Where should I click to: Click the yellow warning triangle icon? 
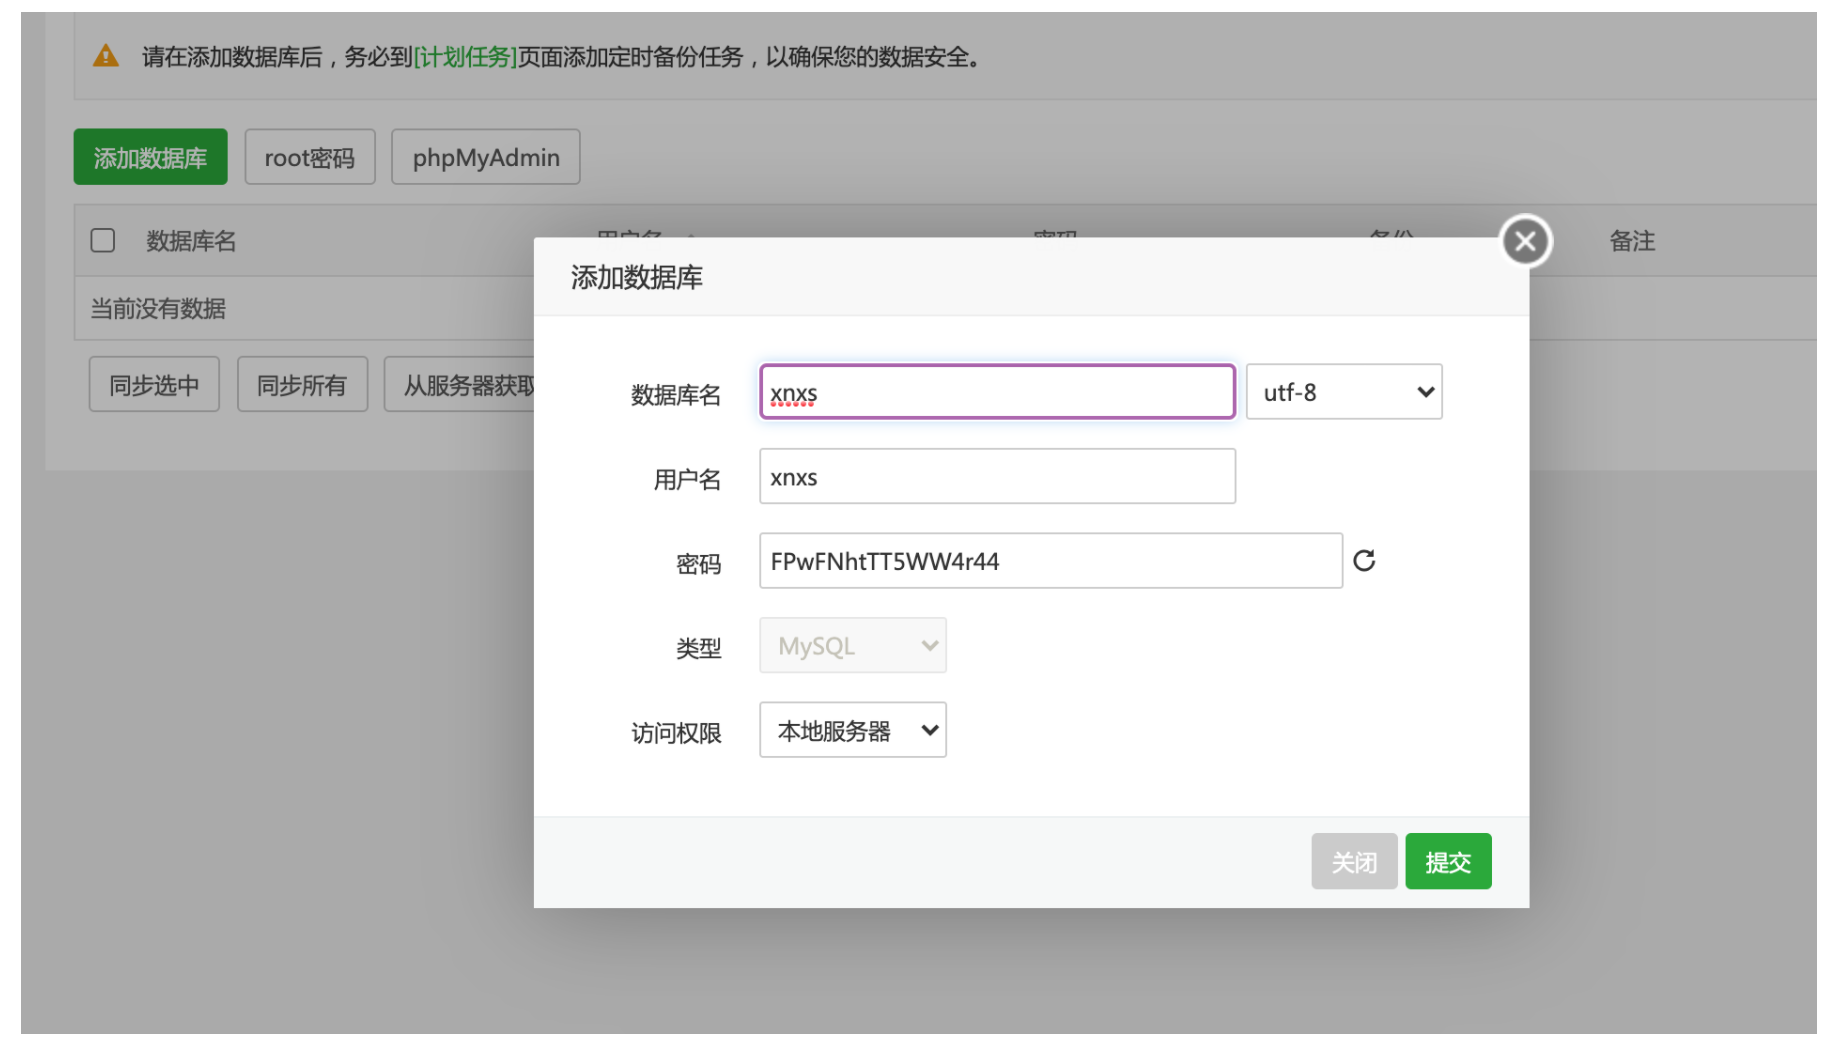(104, 57)
